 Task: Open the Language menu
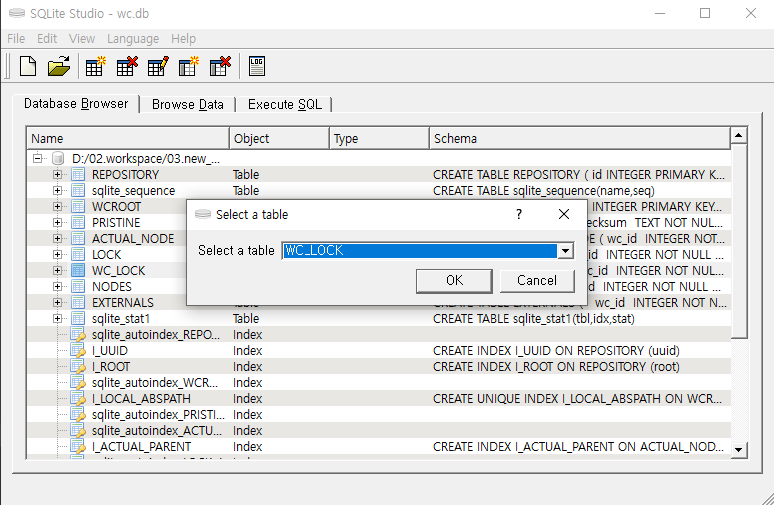coord(133,39)
